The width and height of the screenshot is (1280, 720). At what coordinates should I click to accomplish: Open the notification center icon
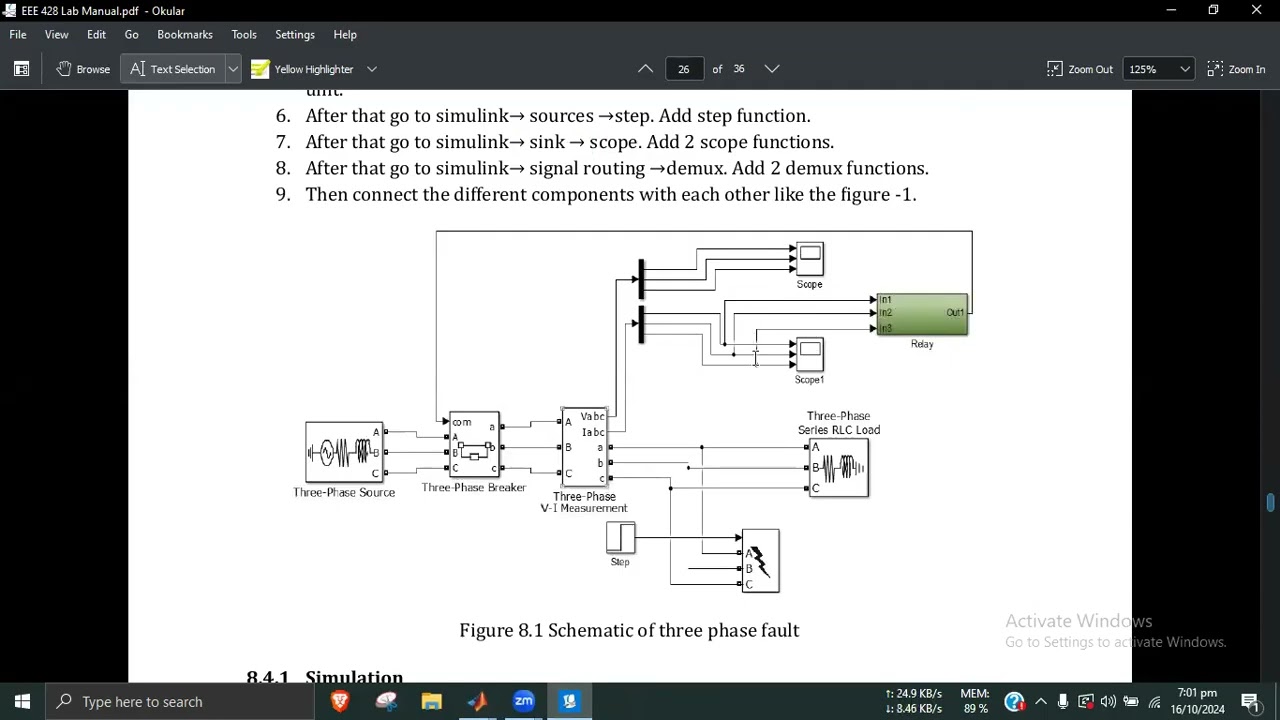[1251, 702]
